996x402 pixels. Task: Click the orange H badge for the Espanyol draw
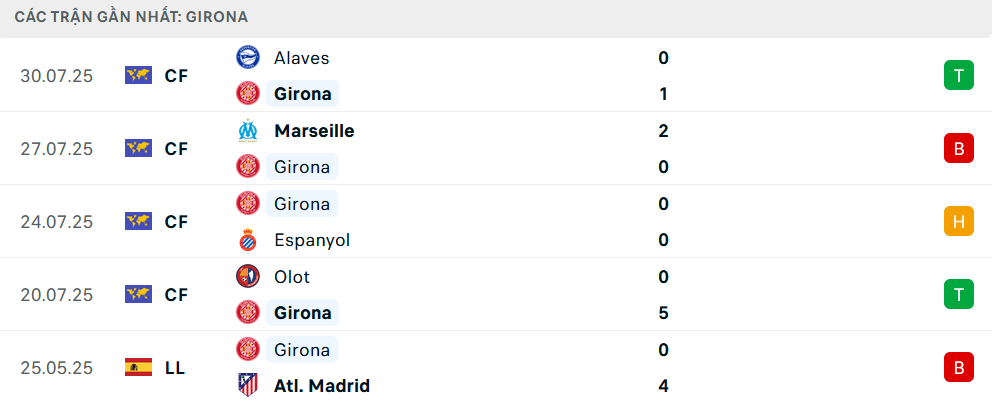959,222
